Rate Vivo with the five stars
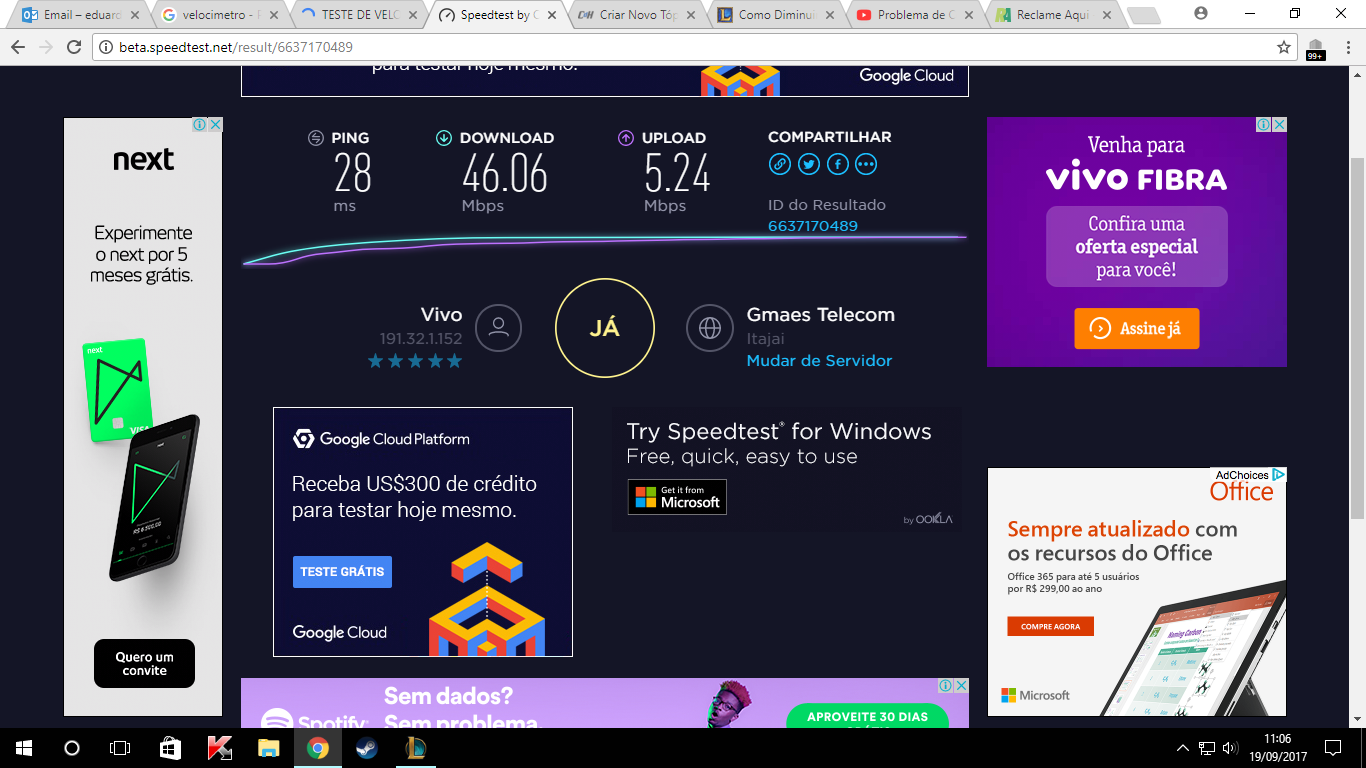This screenshot has height=768, width=1366. click(x=415, y=361)
